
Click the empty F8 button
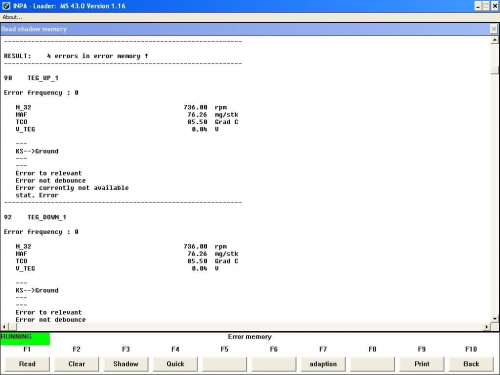[x=372, y=364]
